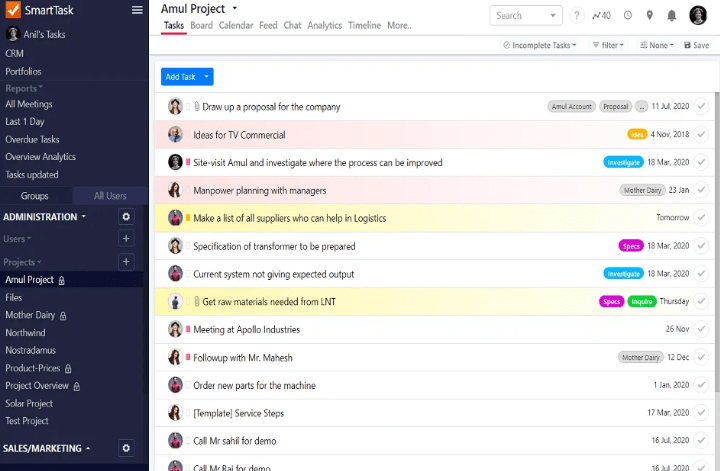Image resolution: width=720 pixels, height=471 pixels.
Task: Click the green Inquire tag
Action: pyautogui.click(x=641, y=301)
